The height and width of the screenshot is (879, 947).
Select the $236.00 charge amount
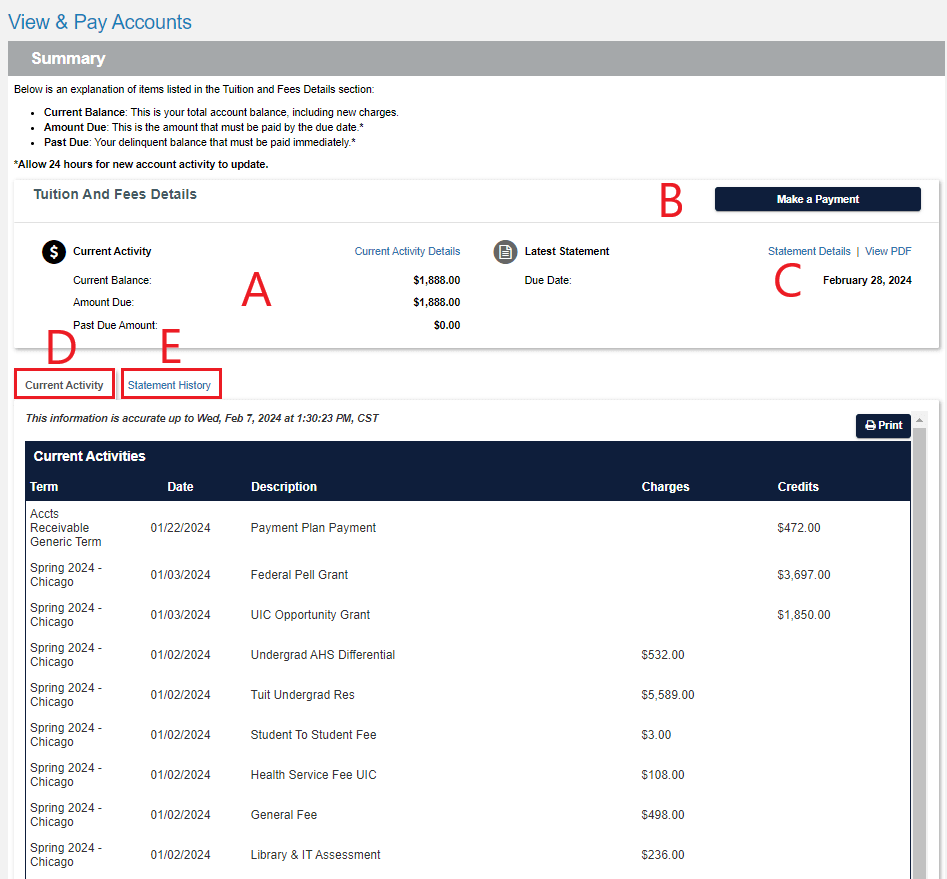point(663,855)
